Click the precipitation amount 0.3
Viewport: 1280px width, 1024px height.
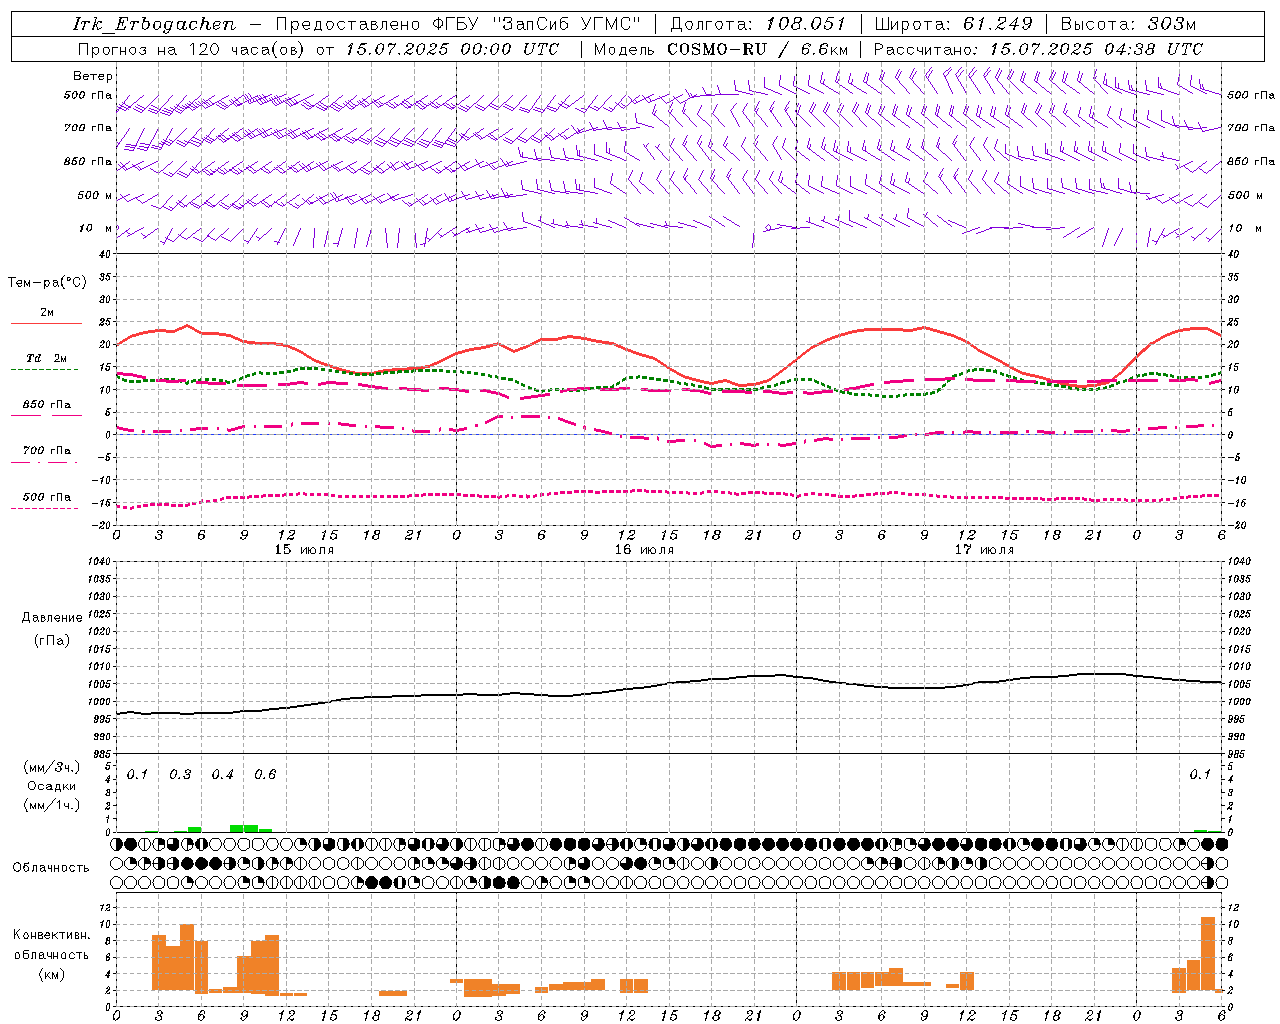(x=180, y=775)
